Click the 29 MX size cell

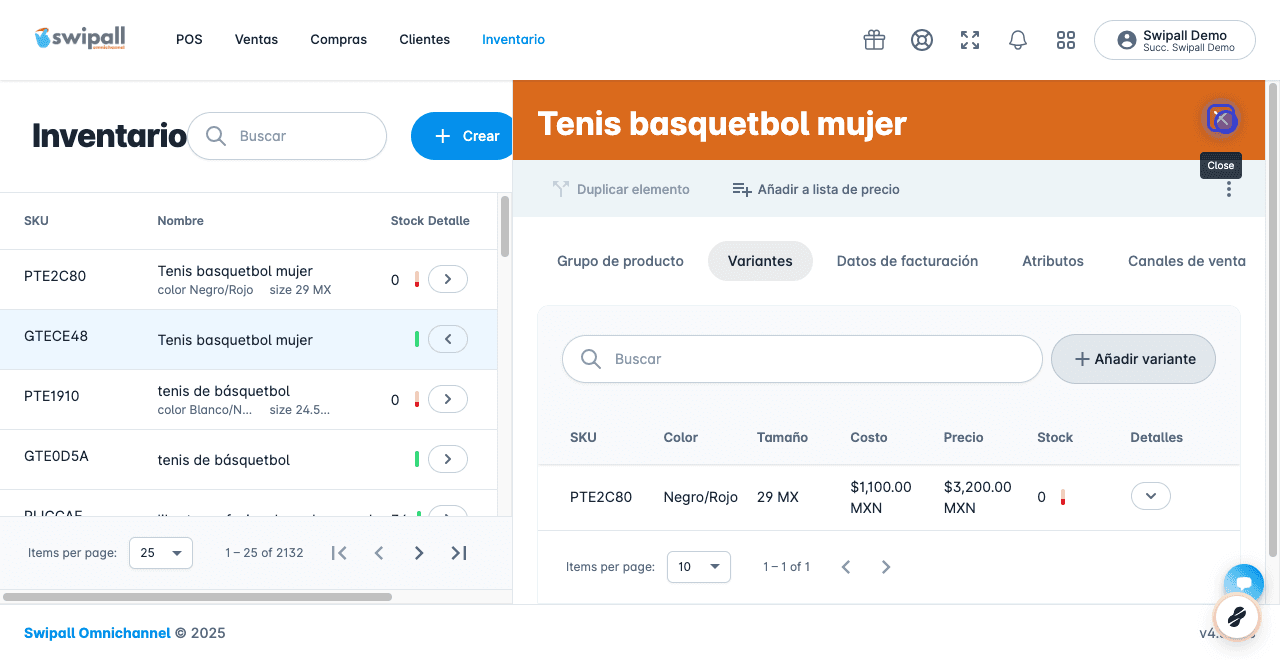pos(778,497)
